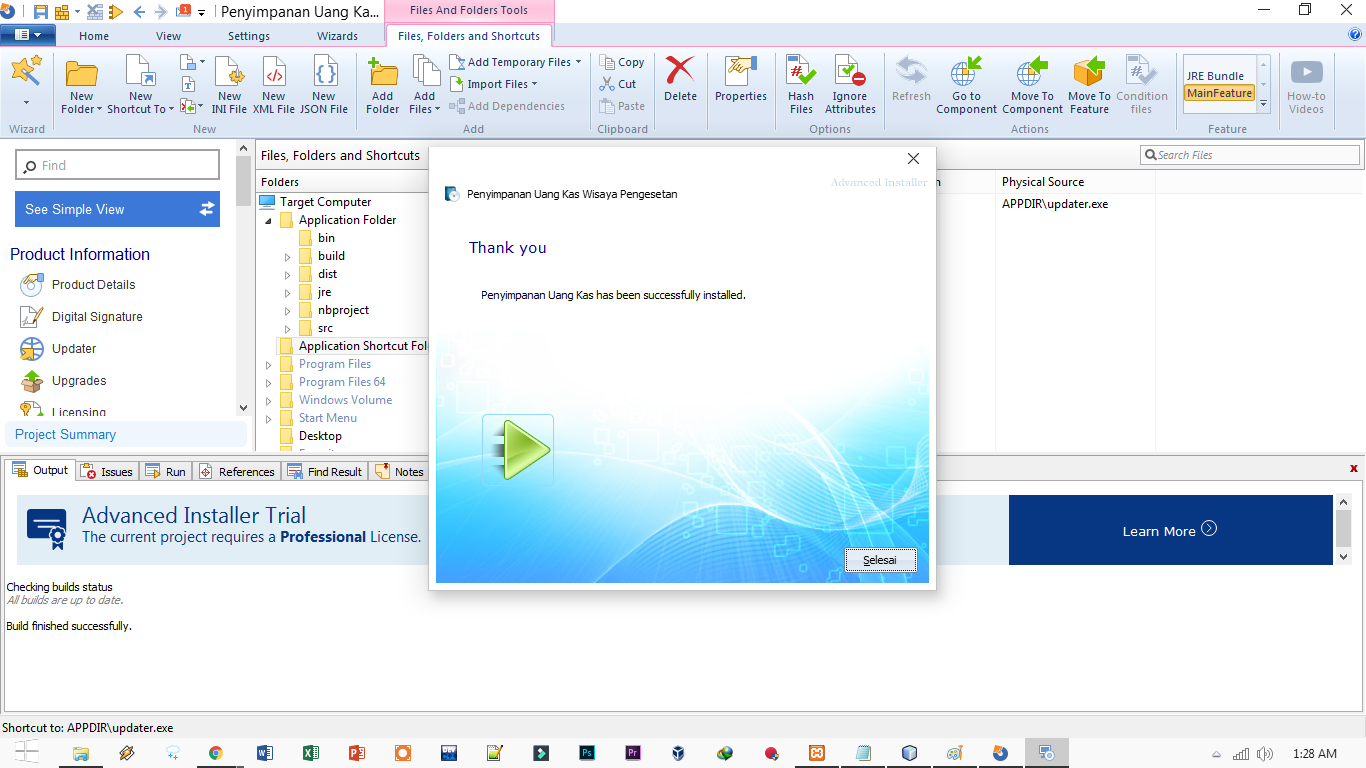Switch to the Find Result tab

(325, 471)
